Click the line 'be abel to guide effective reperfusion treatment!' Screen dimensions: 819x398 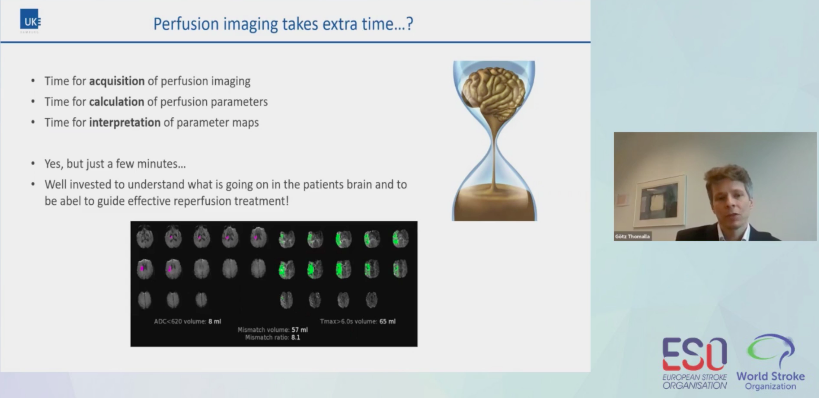[x=167, y=201]
